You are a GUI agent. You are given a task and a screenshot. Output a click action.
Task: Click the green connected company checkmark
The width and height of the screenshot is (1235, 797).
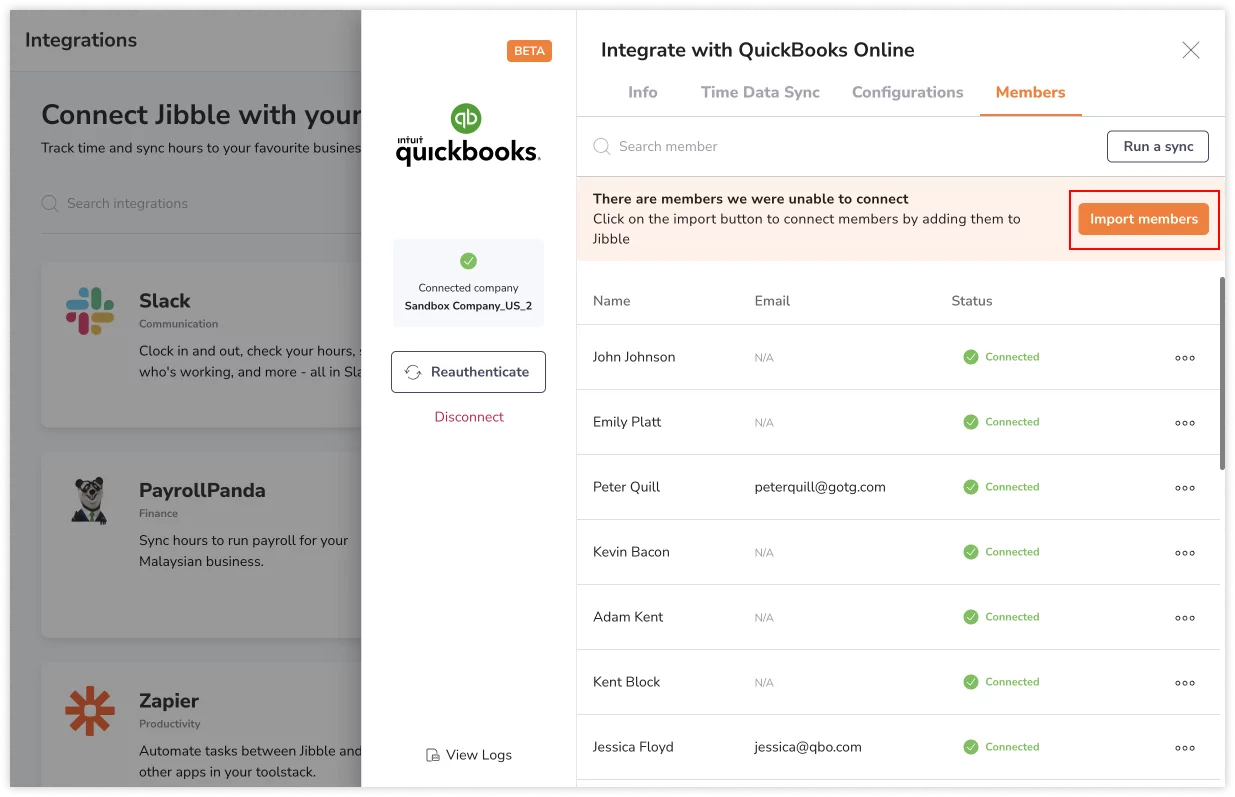[x=468, y=261]
